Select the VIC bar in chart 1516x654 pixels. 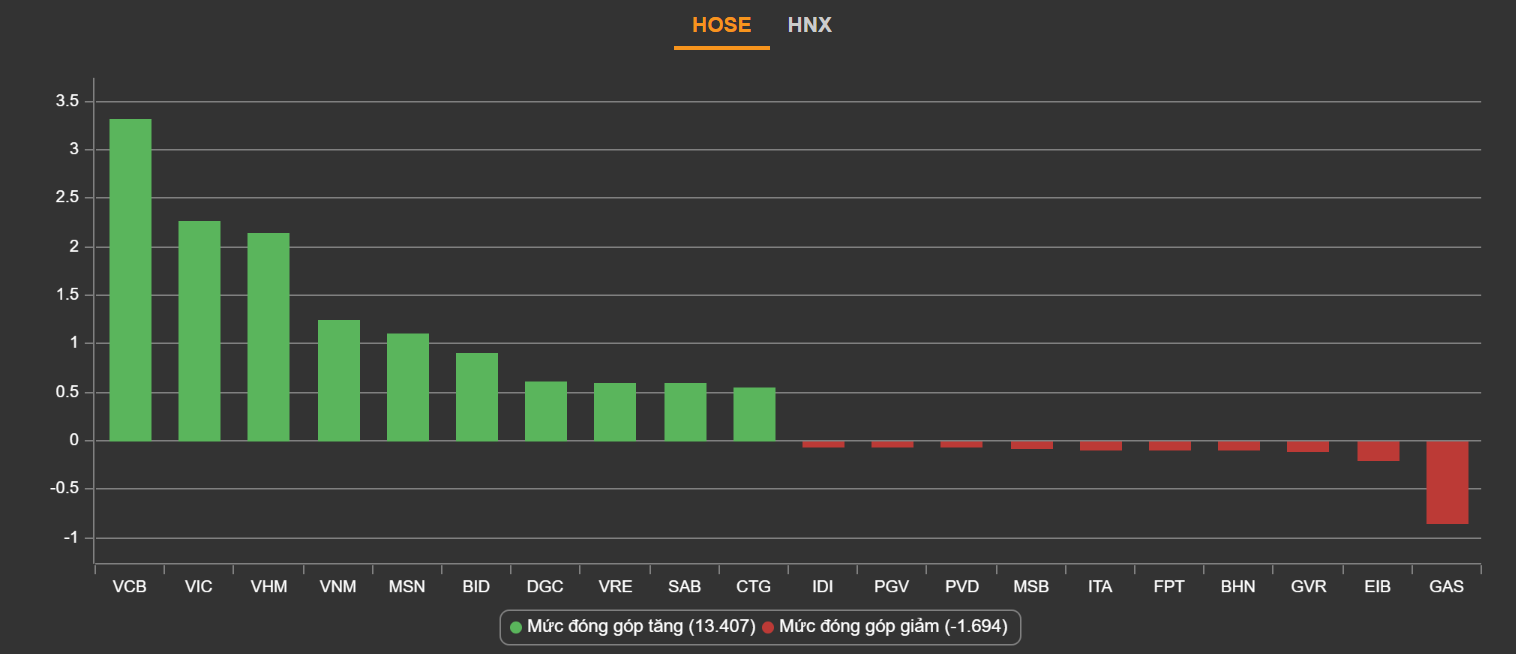(199, 331)
